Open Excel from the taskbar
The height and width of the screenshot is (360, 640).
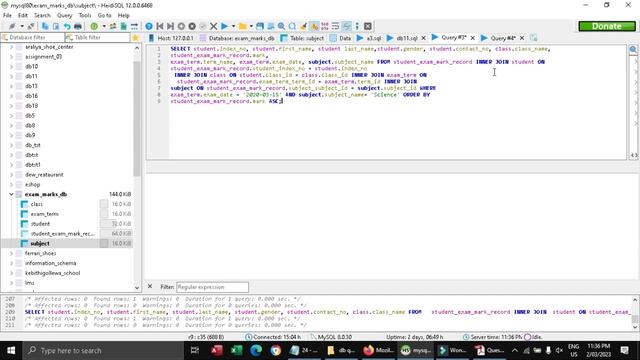236,350
